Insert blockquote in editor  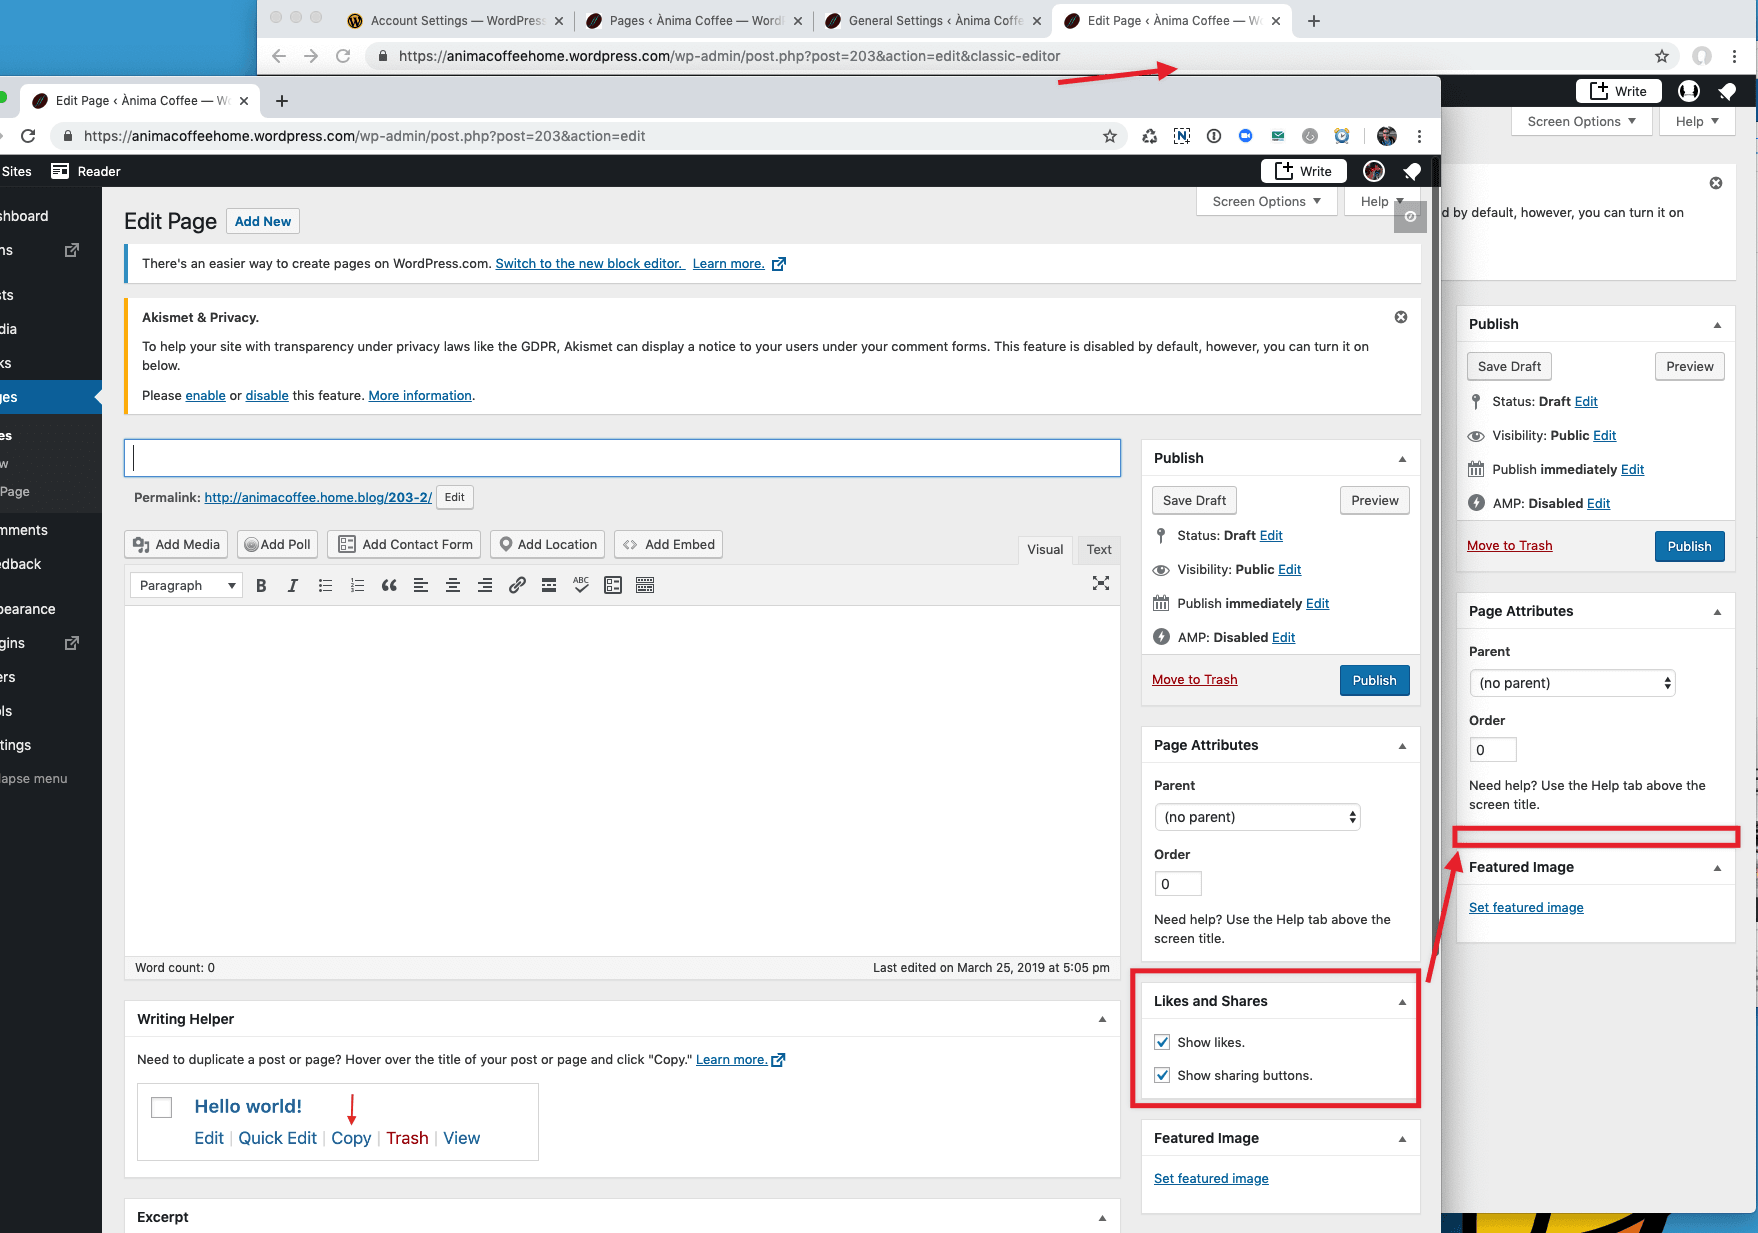click(389, 586)
